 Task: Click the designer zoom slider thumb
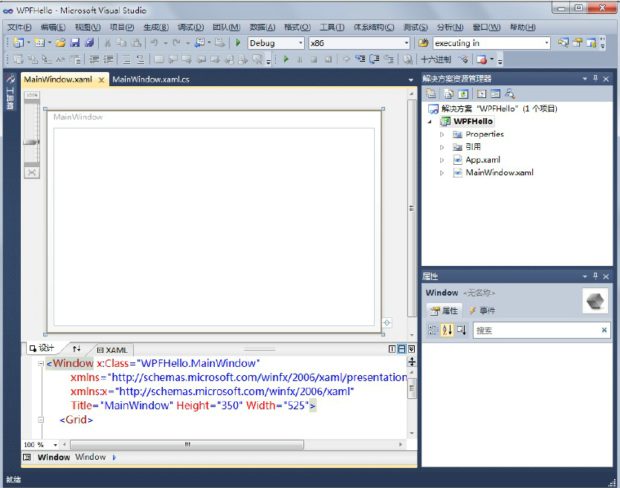click(x=31, y=142)
